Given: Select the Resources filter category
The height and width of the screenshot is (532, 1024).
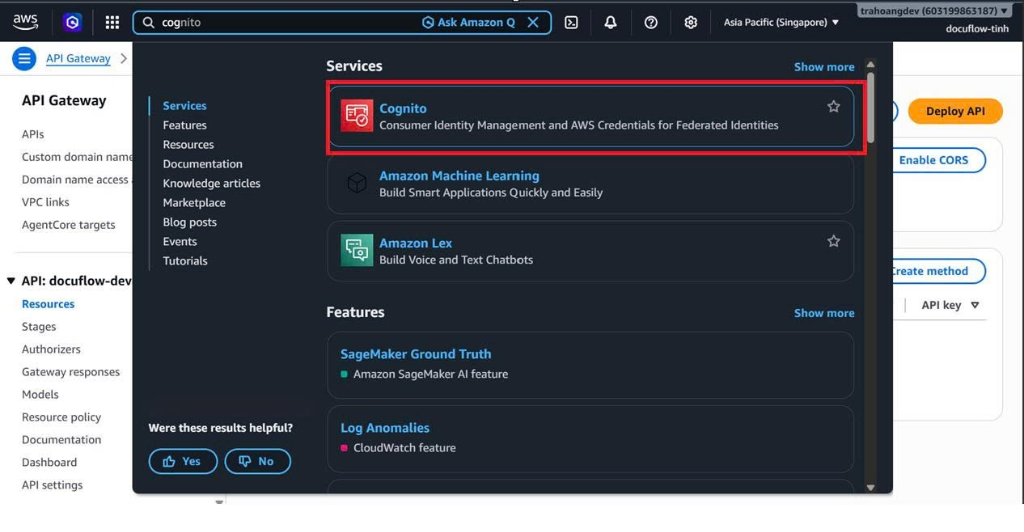Looking at the screenshot, I should click(188, 144).
